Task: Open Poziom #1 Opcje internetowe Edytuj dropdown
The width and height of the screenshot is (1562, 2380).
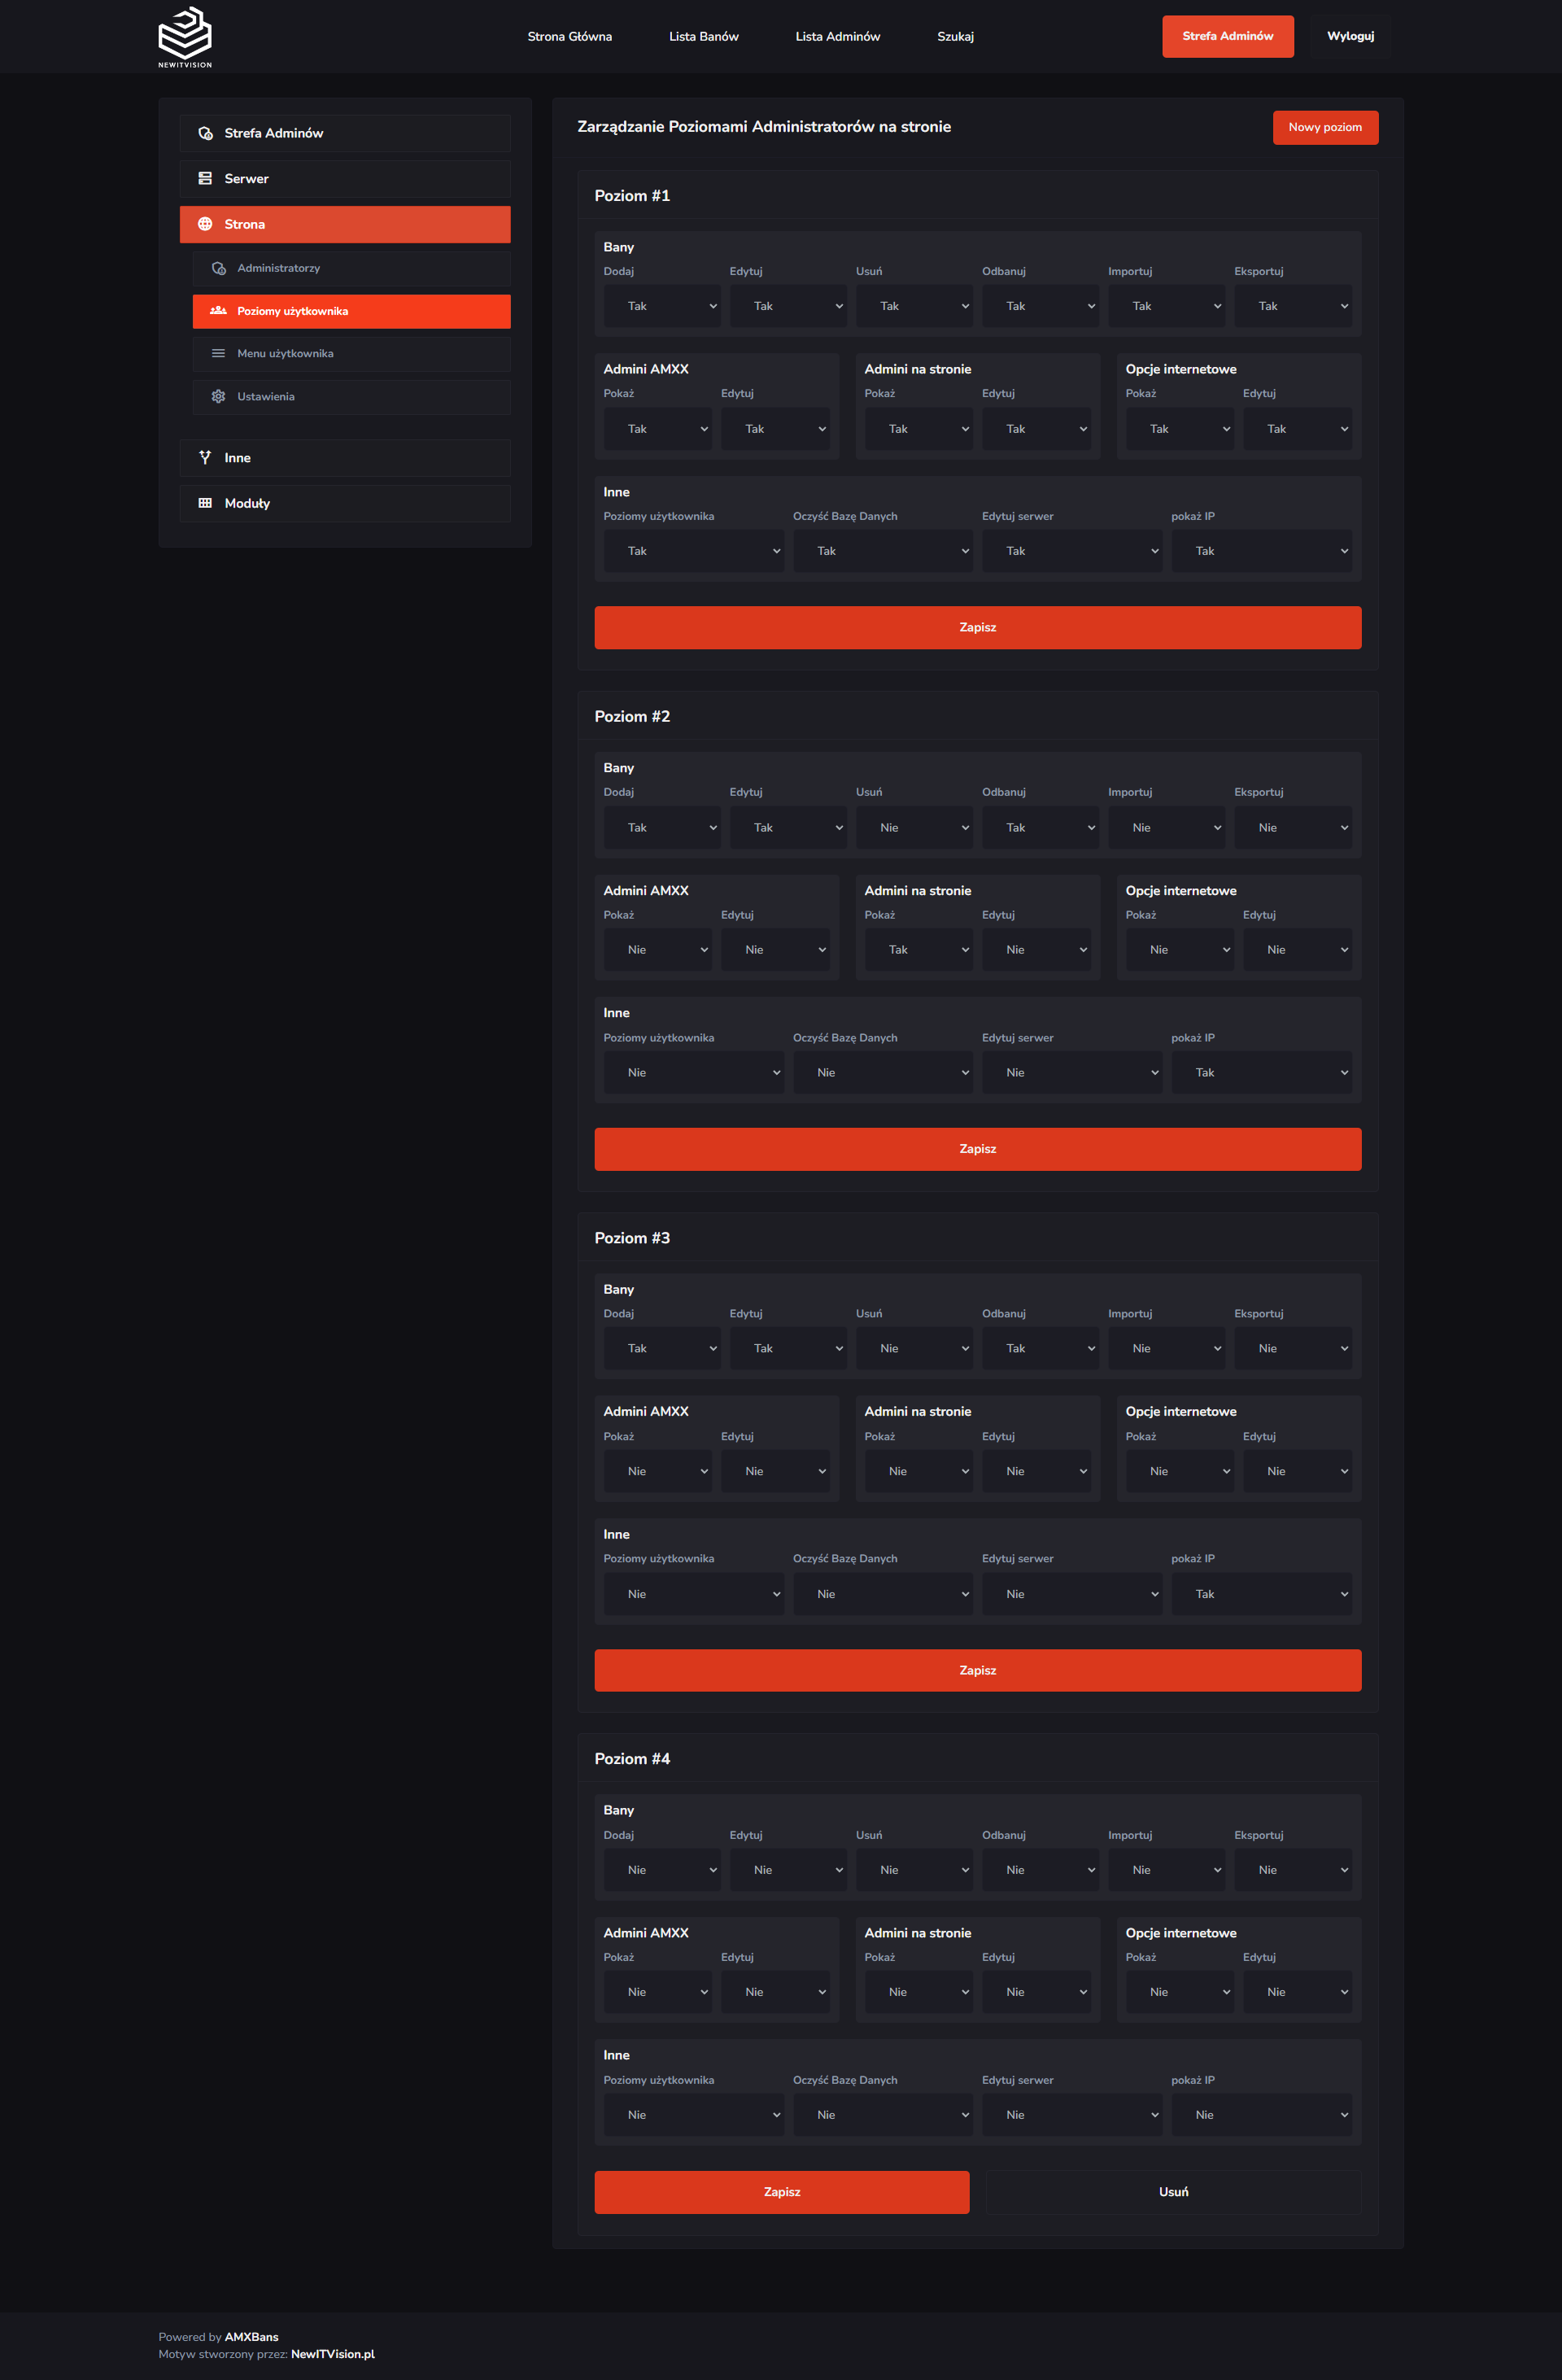Action: click(1297, 429)
